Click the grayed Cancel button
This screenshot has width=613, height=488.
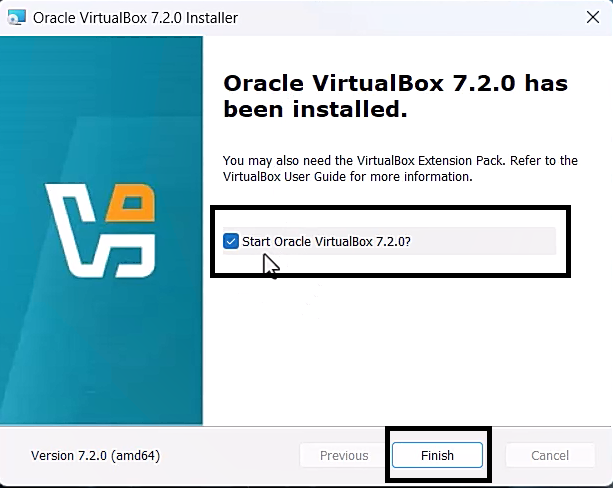tap(550, 455)
